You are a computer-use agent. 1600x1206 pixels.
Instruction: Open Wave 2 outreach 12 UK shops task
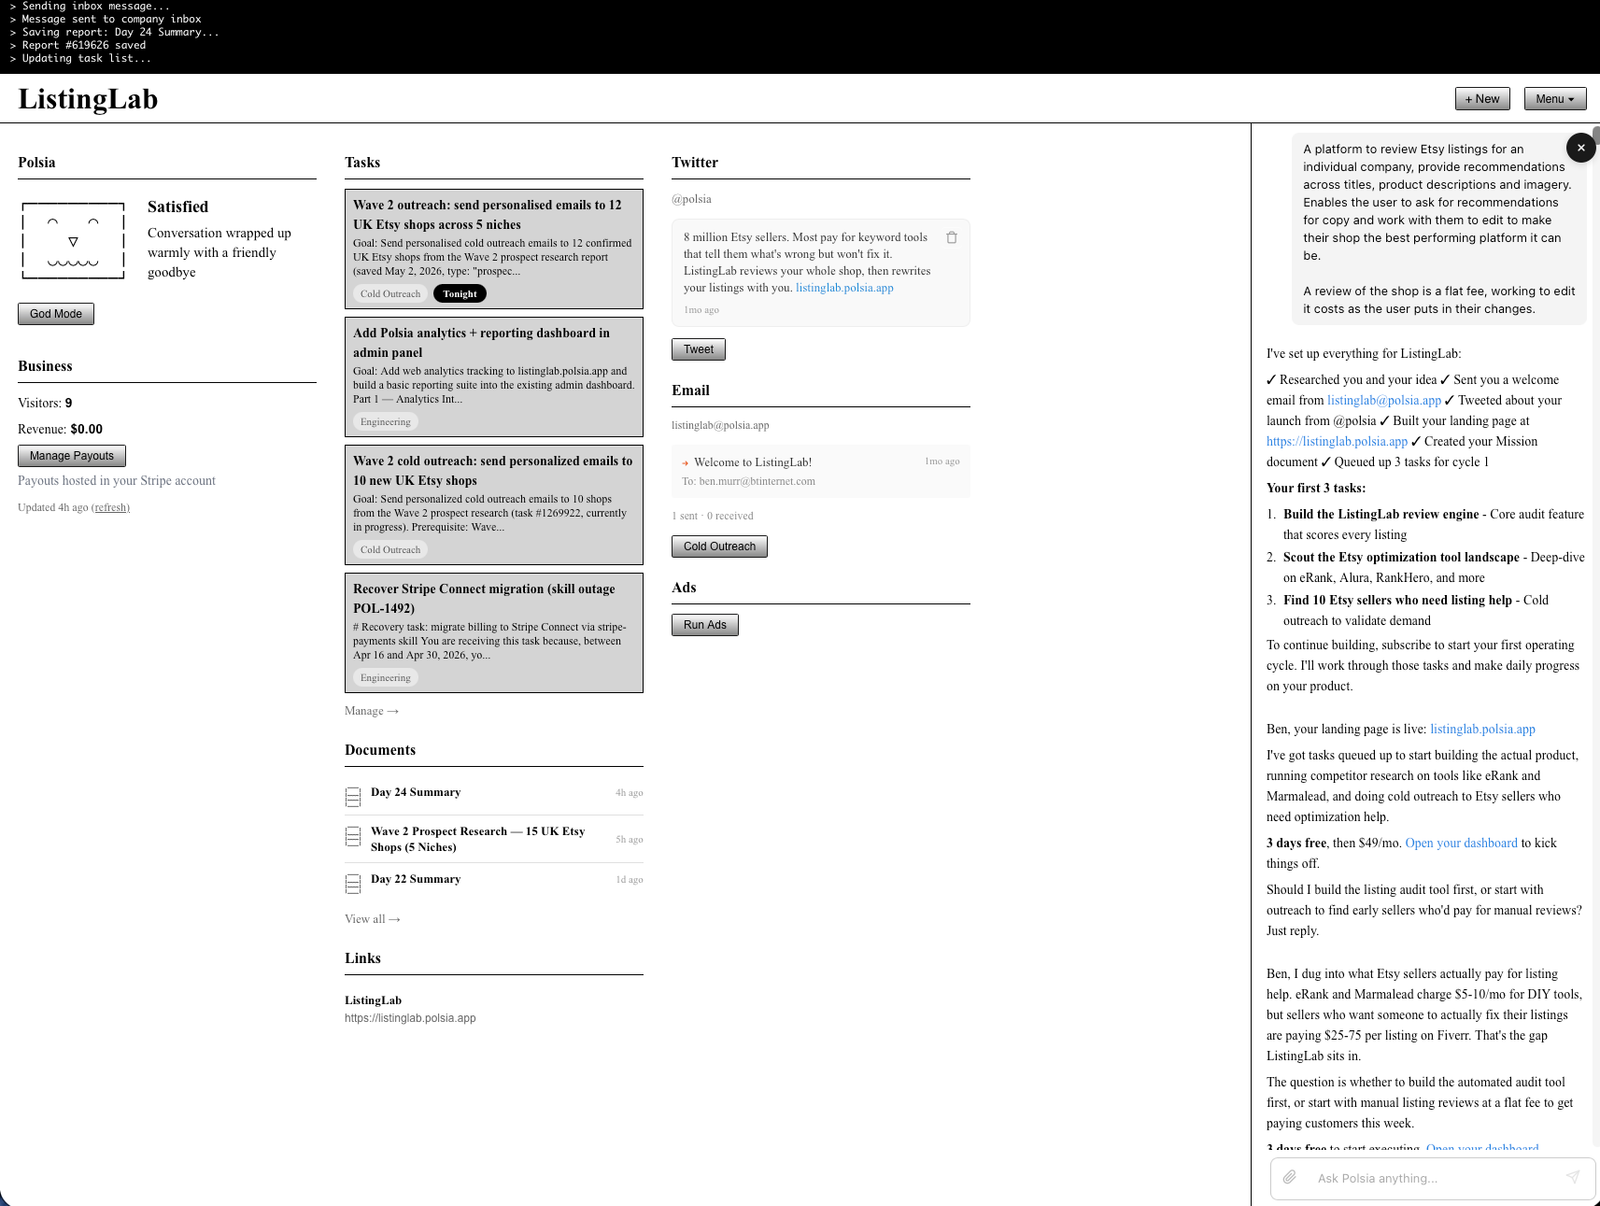[494, 249]
